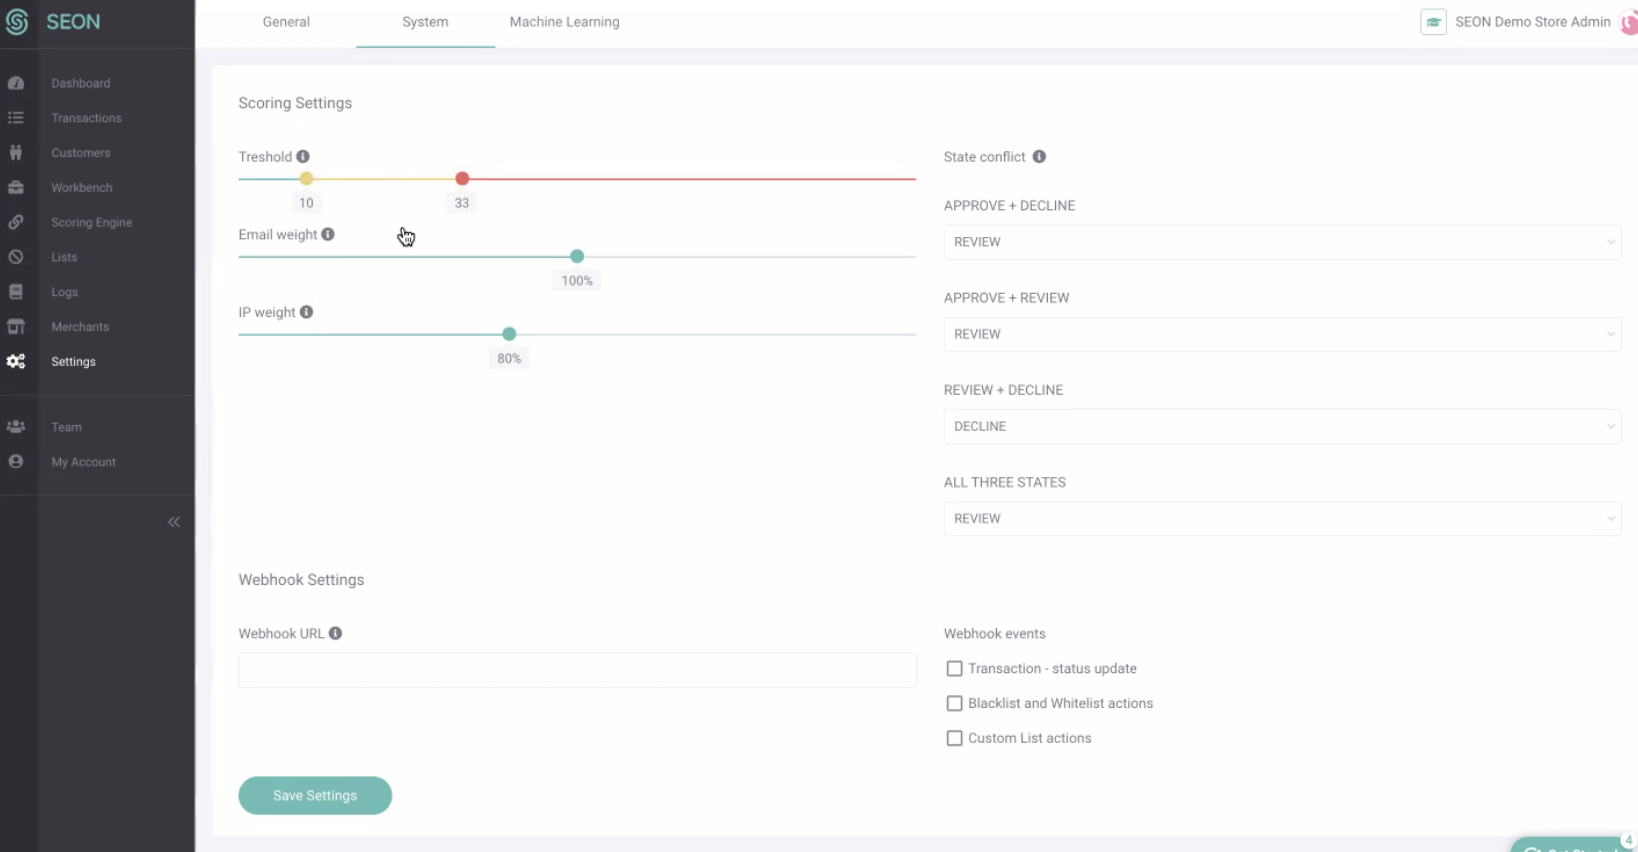Switch to the Machine Learning tab

564,22
